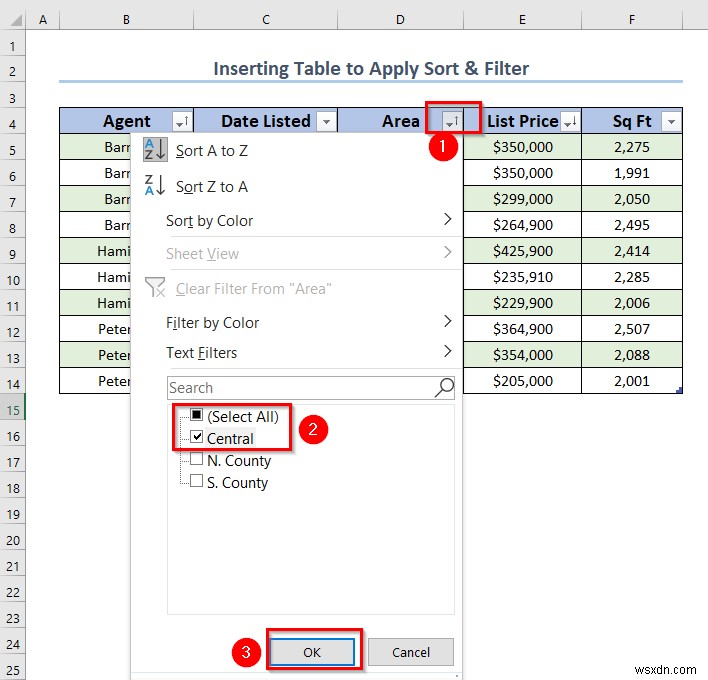The height and width of the screenshot is (680, 708).
Task: Open the List Price filter dropdown
Action: (x=570, y=121)
